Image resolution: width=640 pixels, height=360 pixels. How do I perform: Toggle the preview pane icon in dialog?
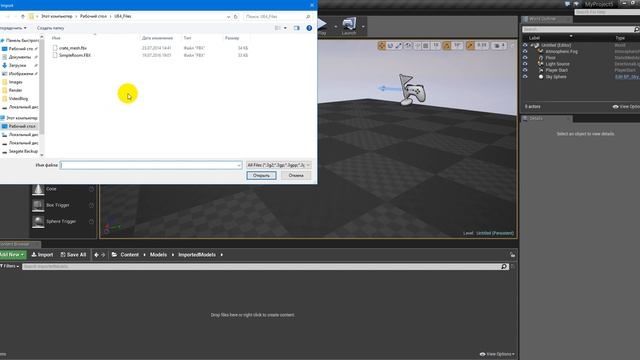(x=296, y=28)
